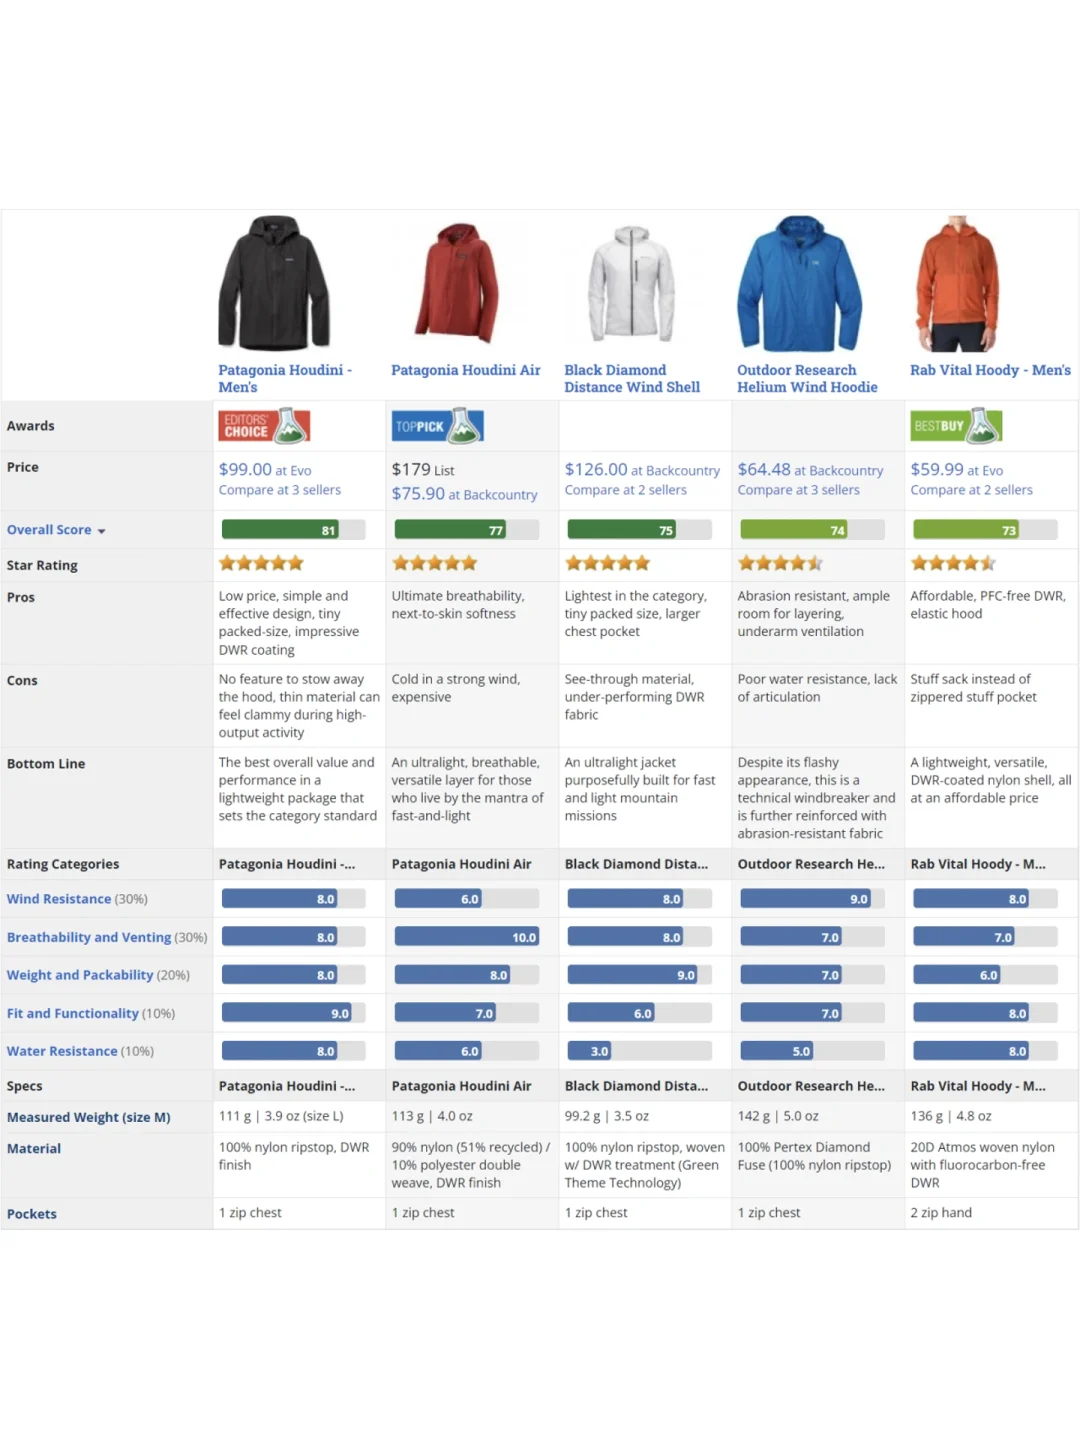Click Patagonia Houdini's 9.0 fit and functionality bar
This screenshot has width=1080, height=1440.
coord(293,1013)
